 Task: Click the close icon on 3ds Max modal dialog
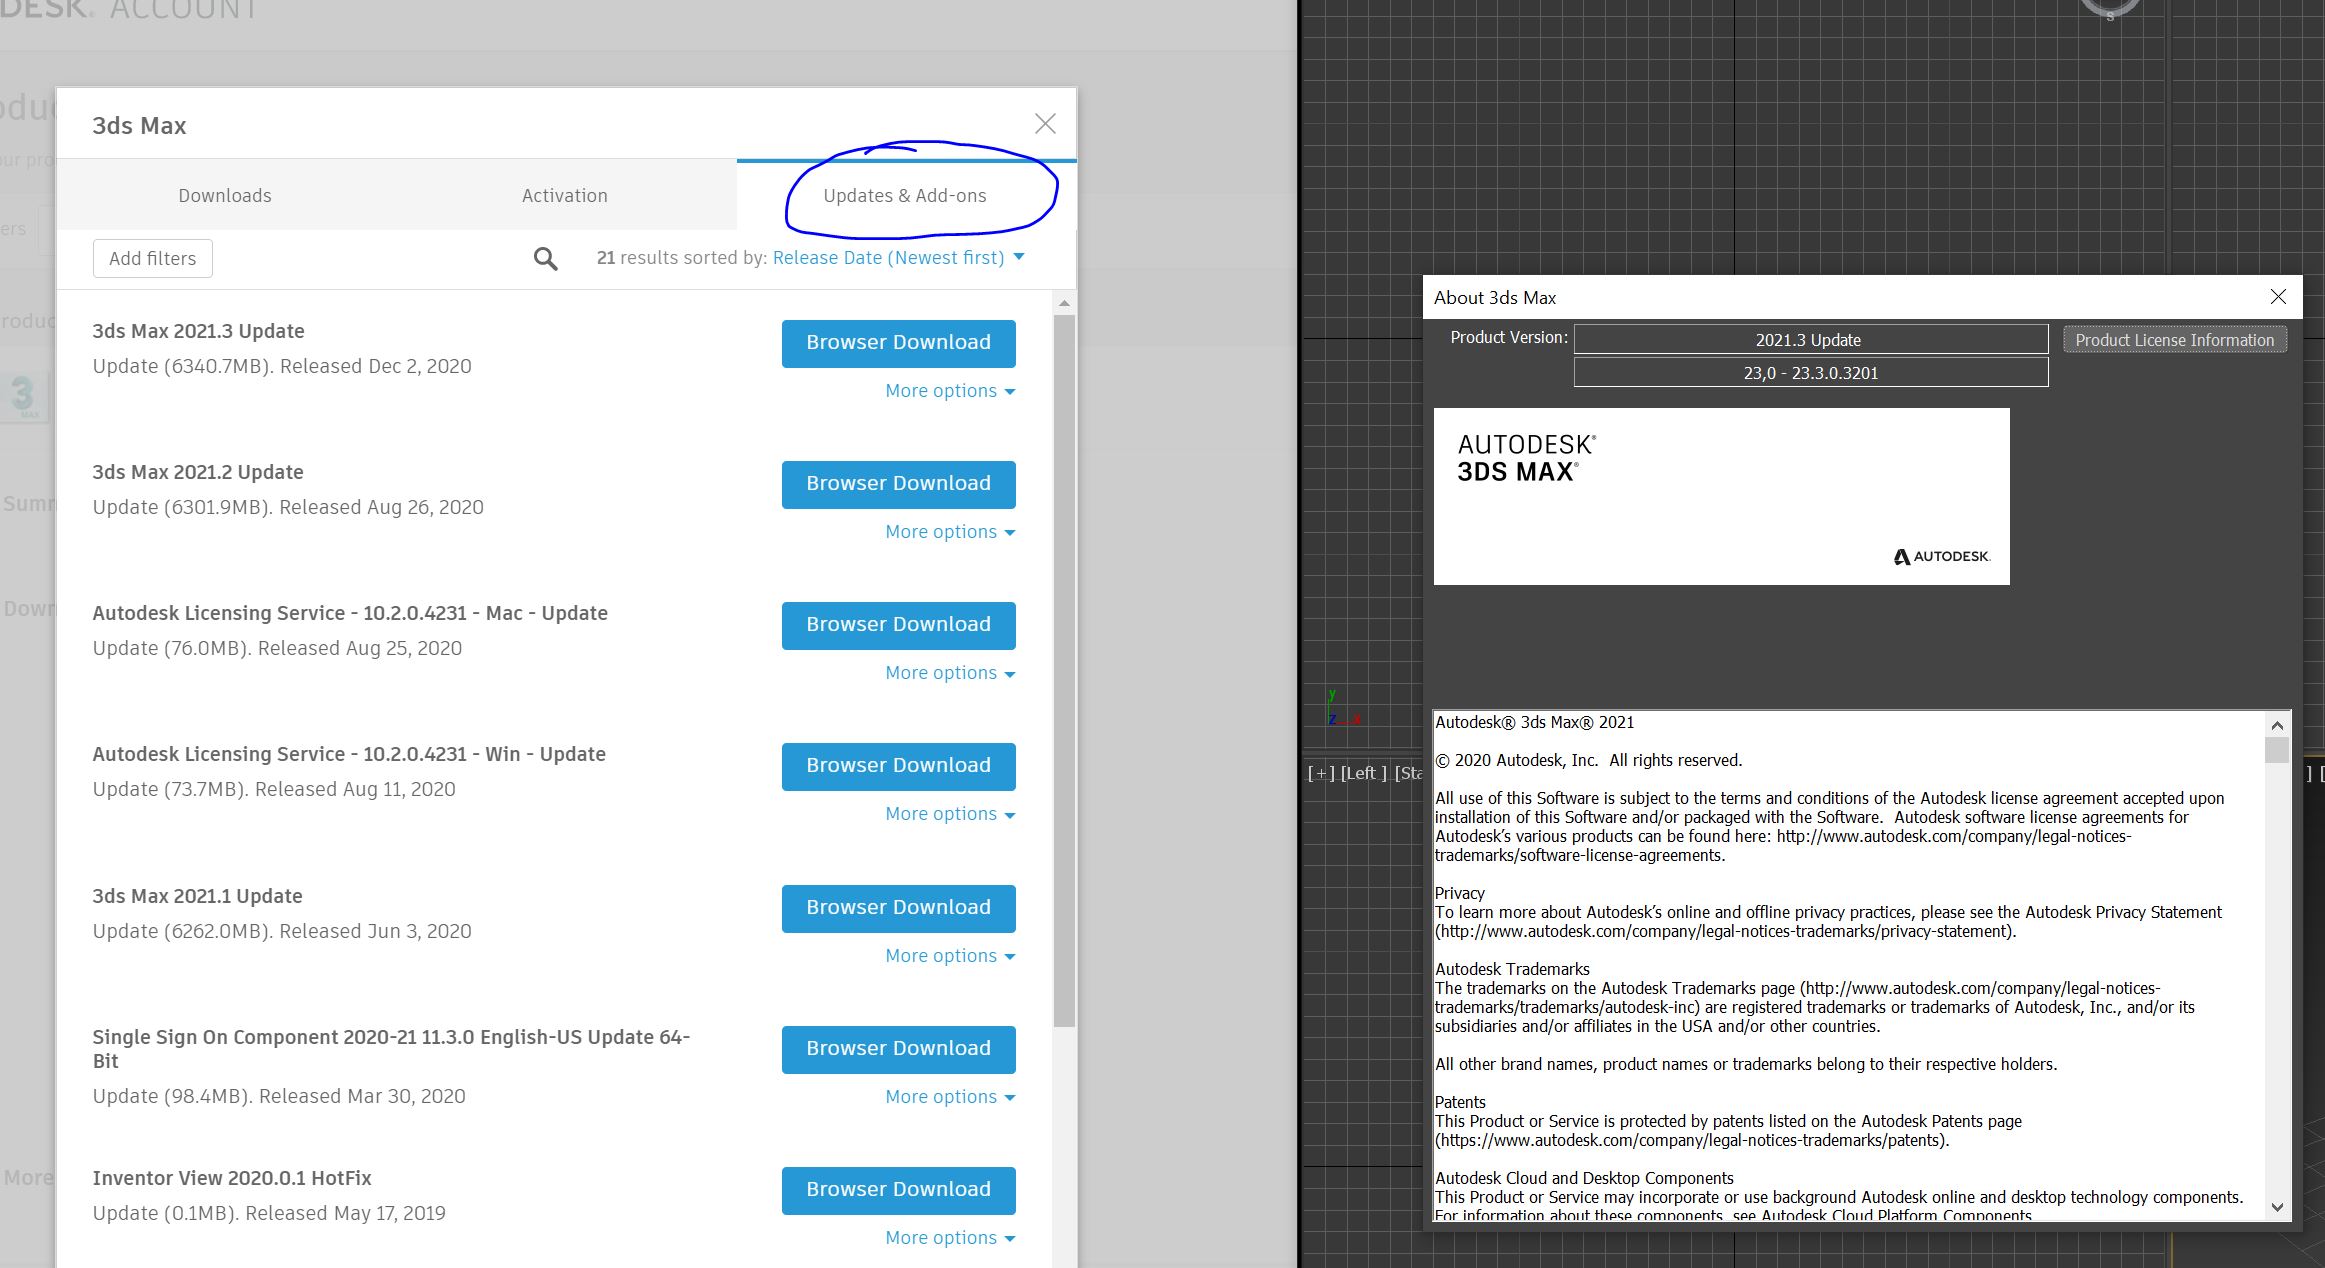tap(1045, 123)
